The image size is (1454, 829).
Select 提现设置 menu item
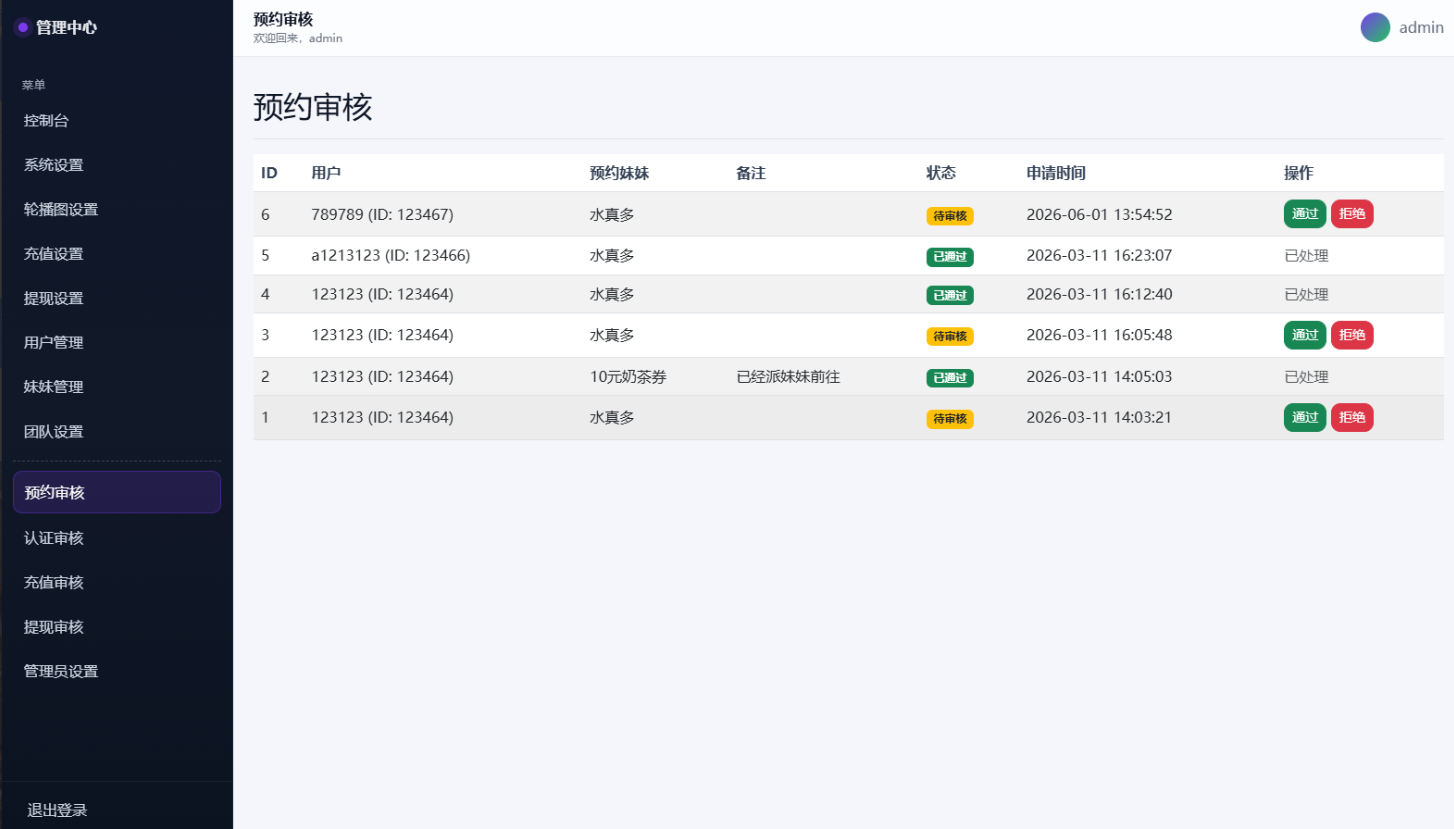pyautogui.click(x=117, y=298)
